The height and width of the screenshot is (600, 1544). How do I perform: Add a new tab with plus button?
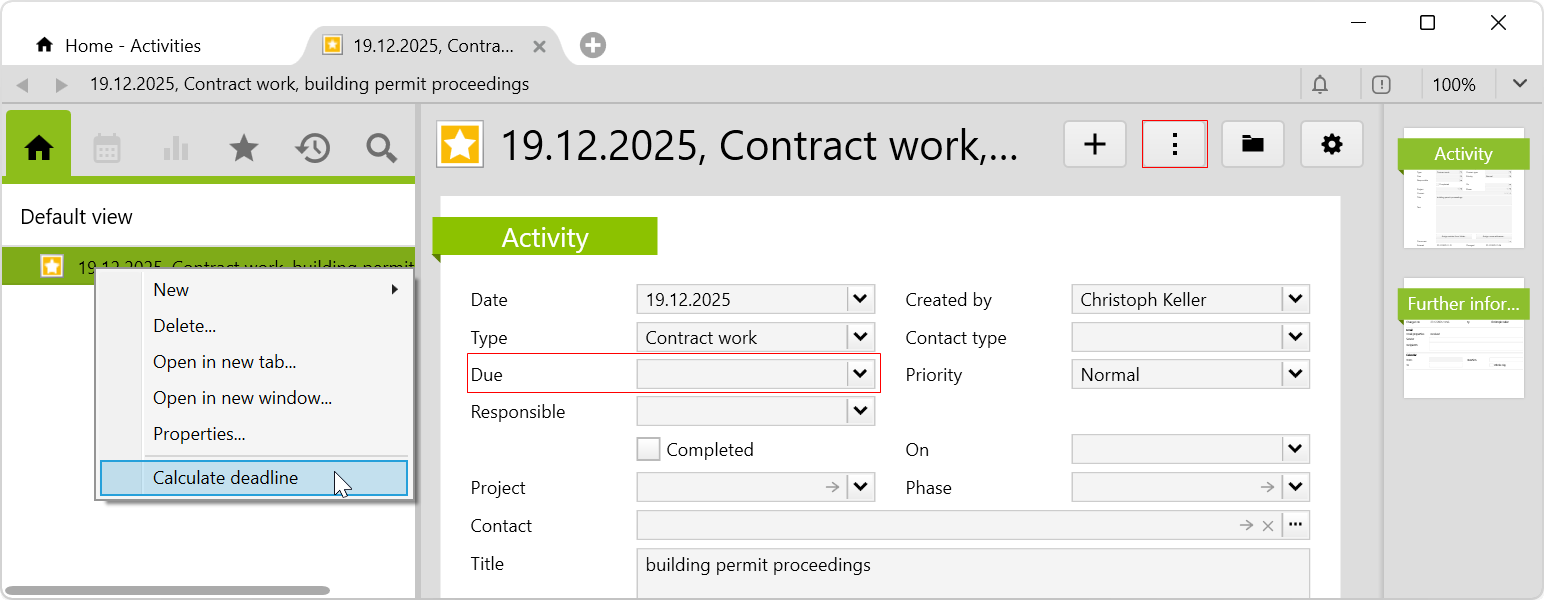pos(593,45)
